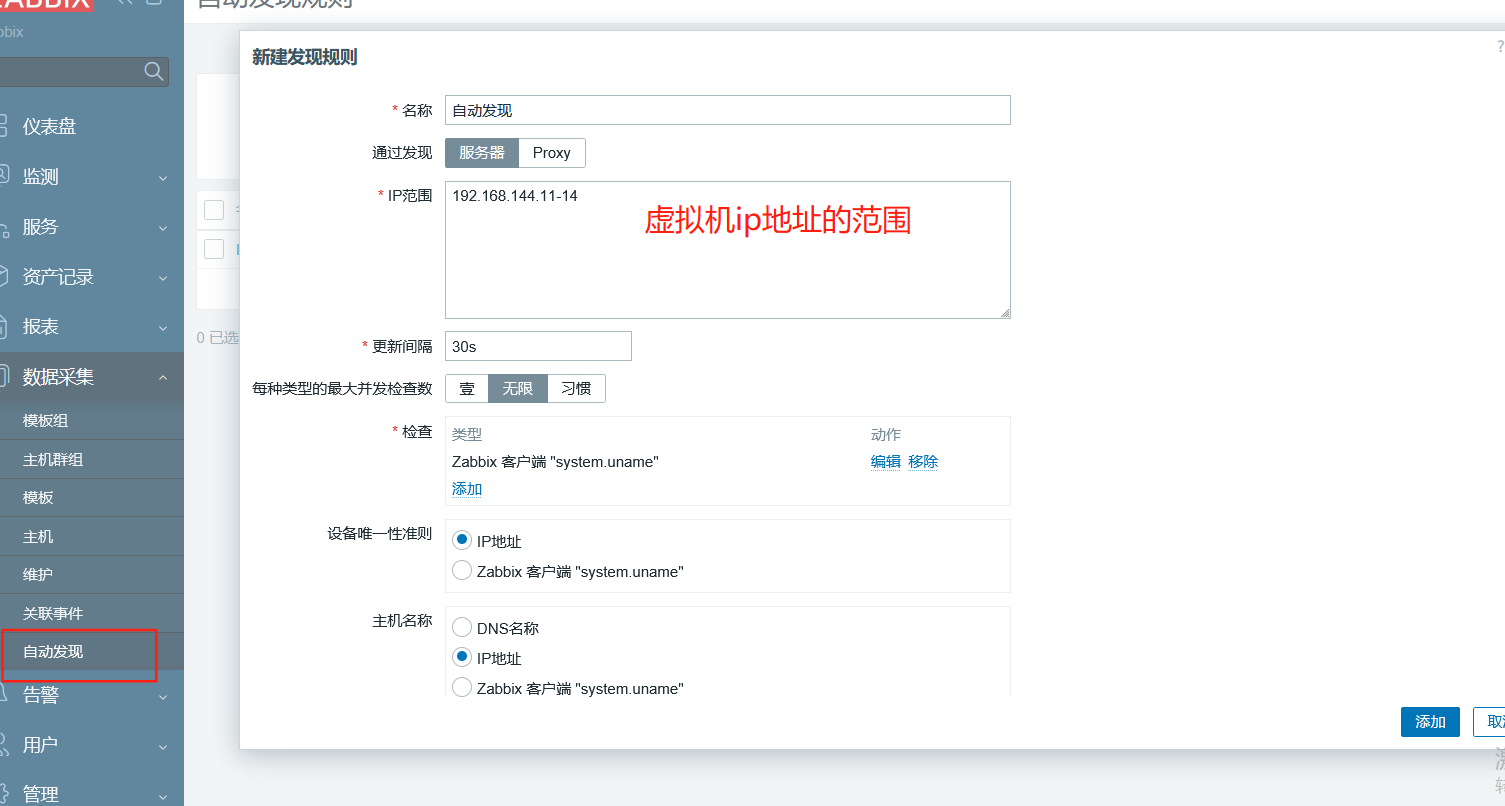1505x806 pixels.
Task: Open the 用户 sidebar menu
Action: pos(41,745)
